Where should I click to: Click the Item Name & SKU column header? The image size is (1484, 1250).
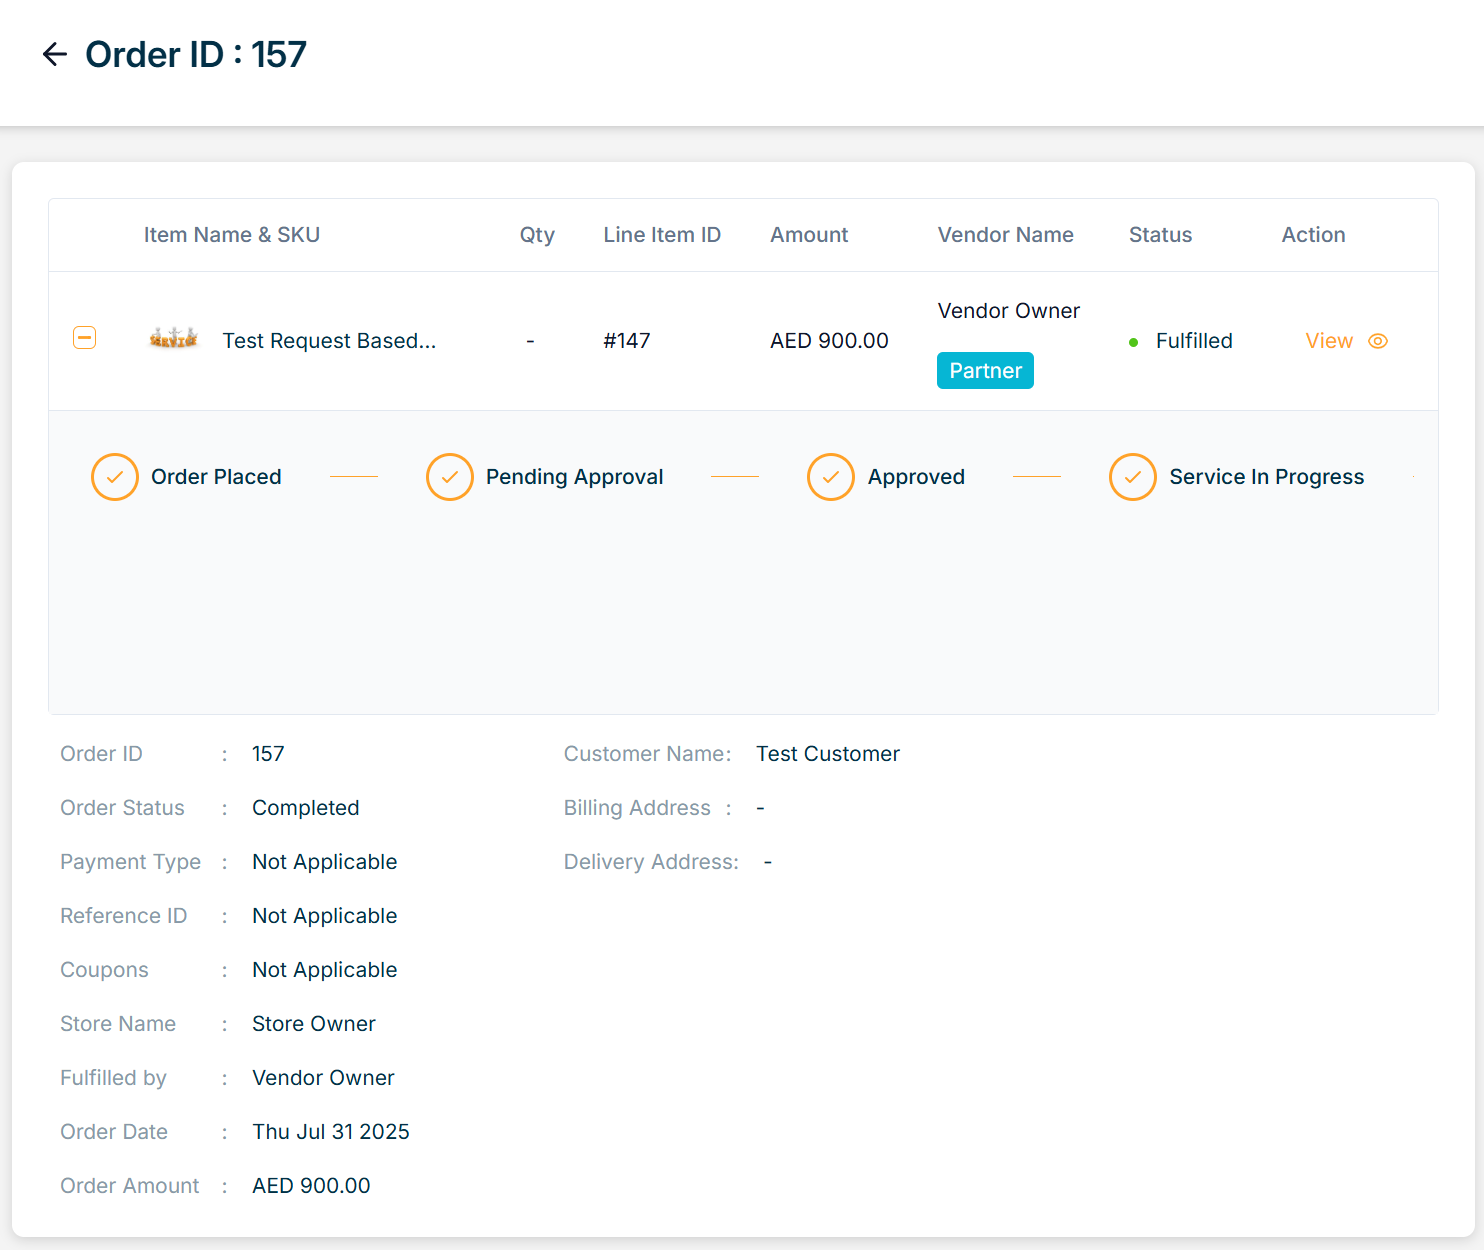232,235
